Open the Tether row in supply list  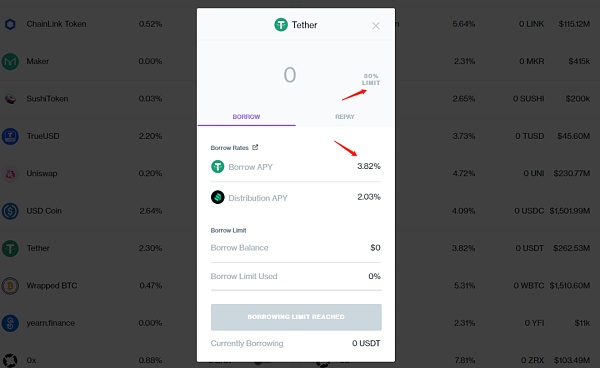click(x=98, y=248)
